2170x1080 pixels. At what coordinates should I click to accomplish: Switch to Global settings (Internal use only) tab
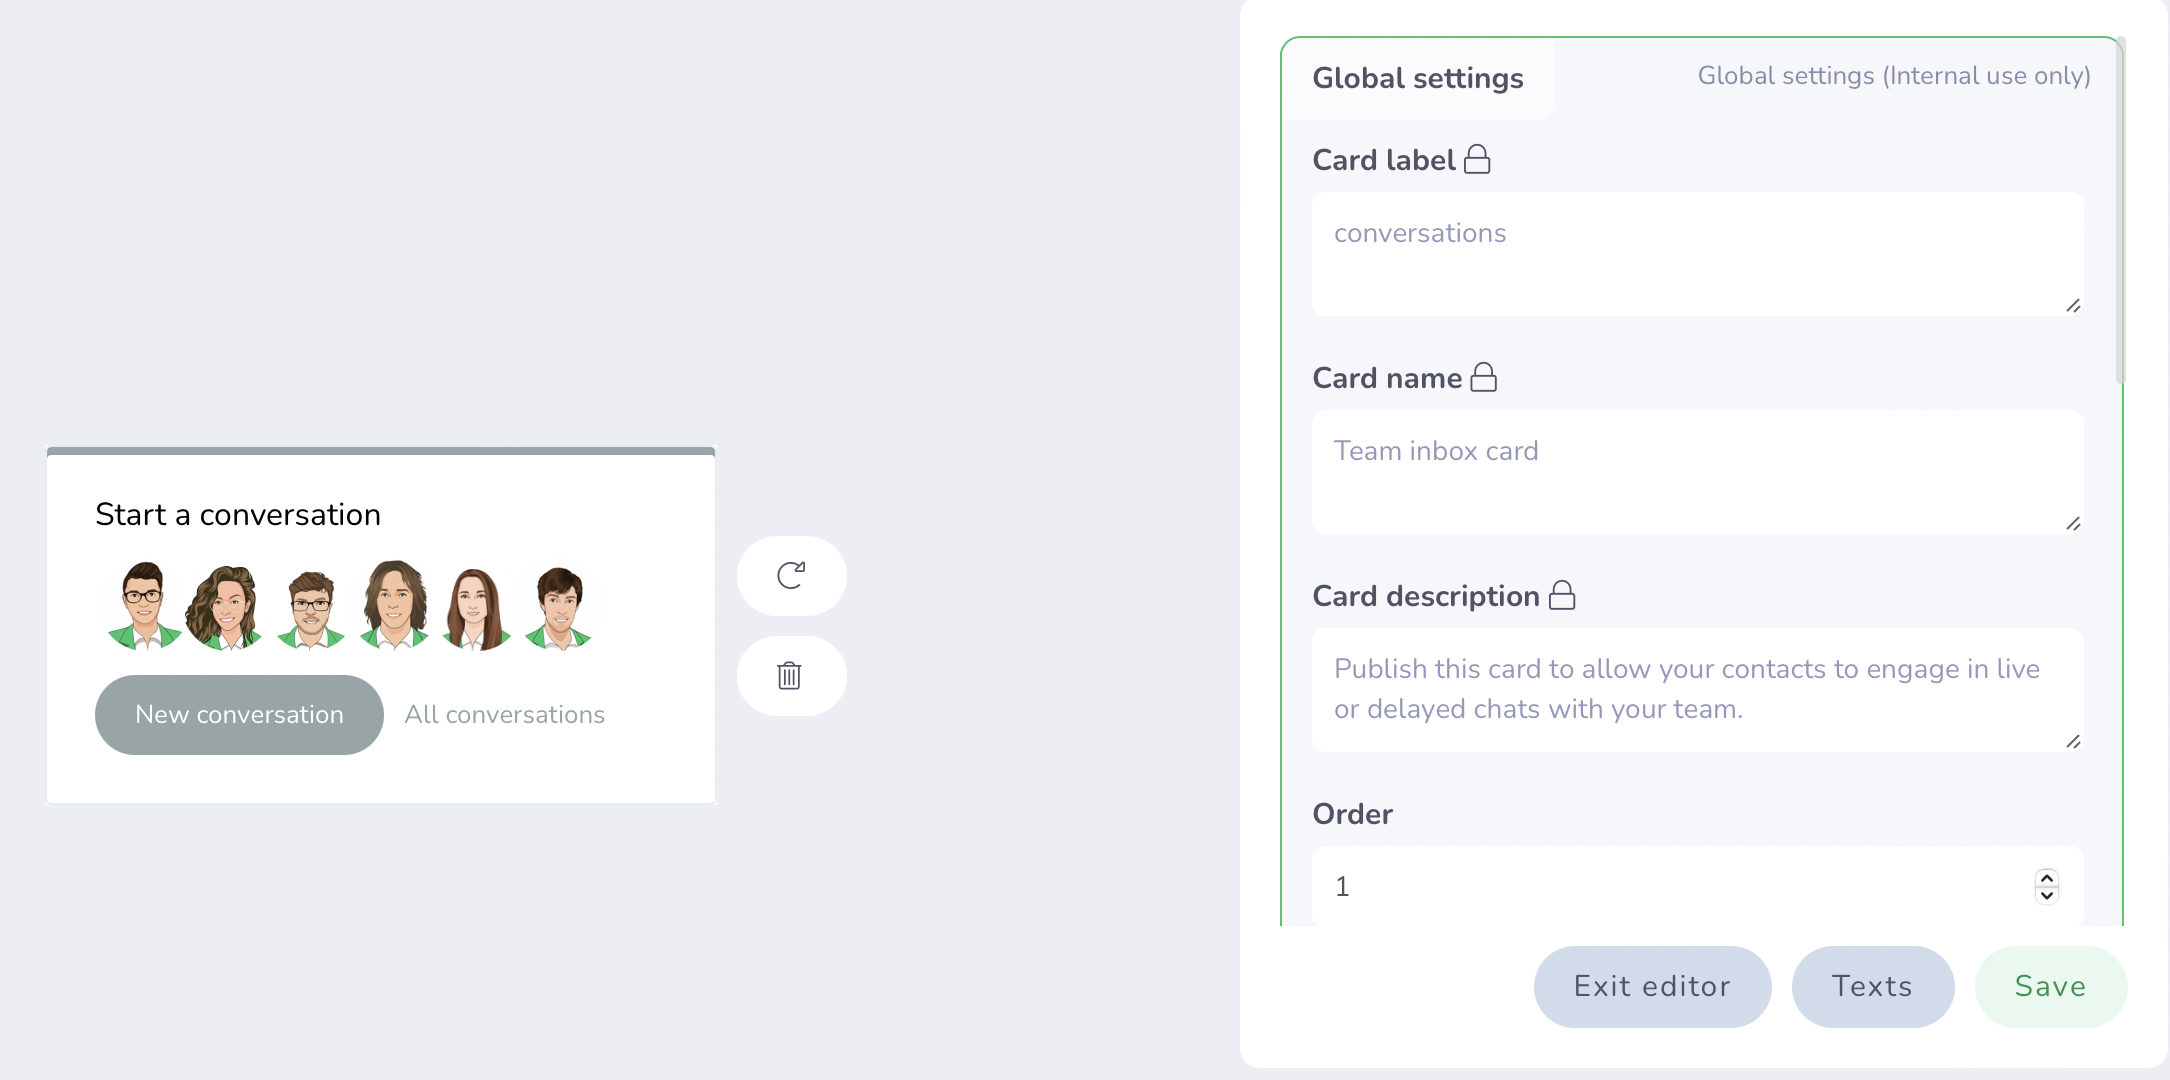(1893, 76)
